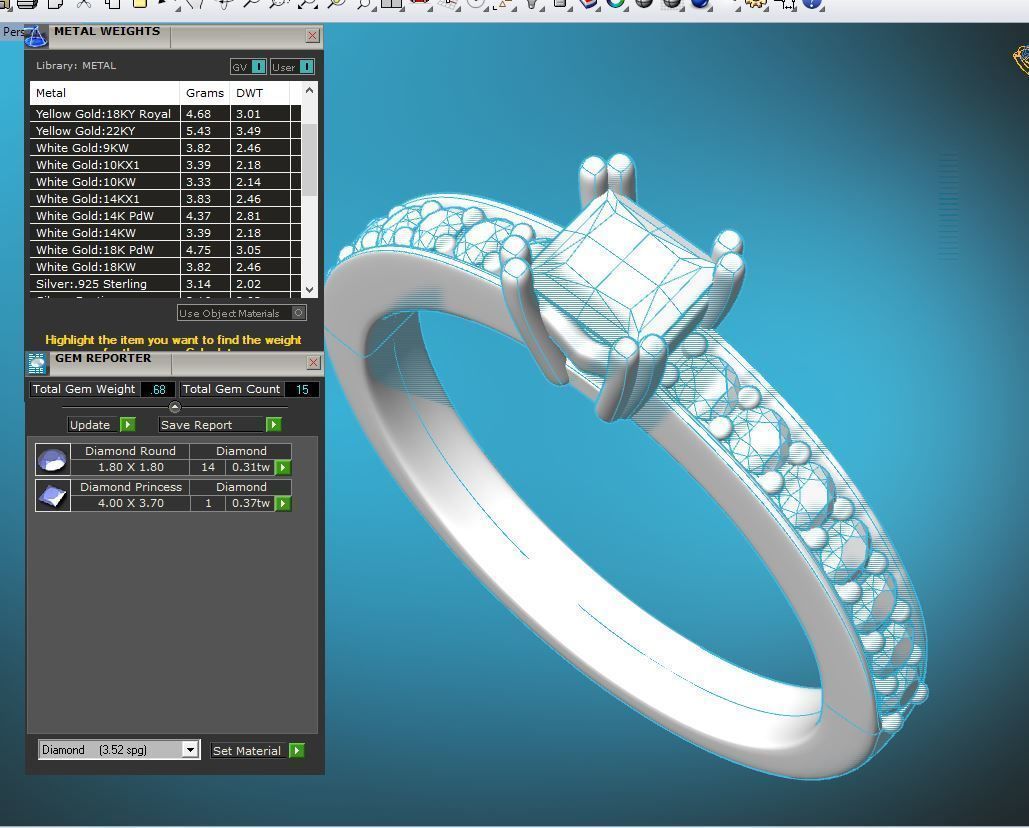Click the Library: METAL label
1029x828 pixels.
[76, 66]
